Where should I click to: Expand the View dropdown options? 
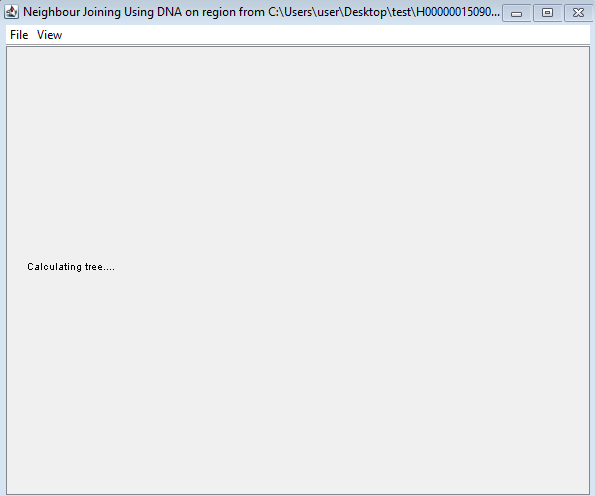[49, 35]
